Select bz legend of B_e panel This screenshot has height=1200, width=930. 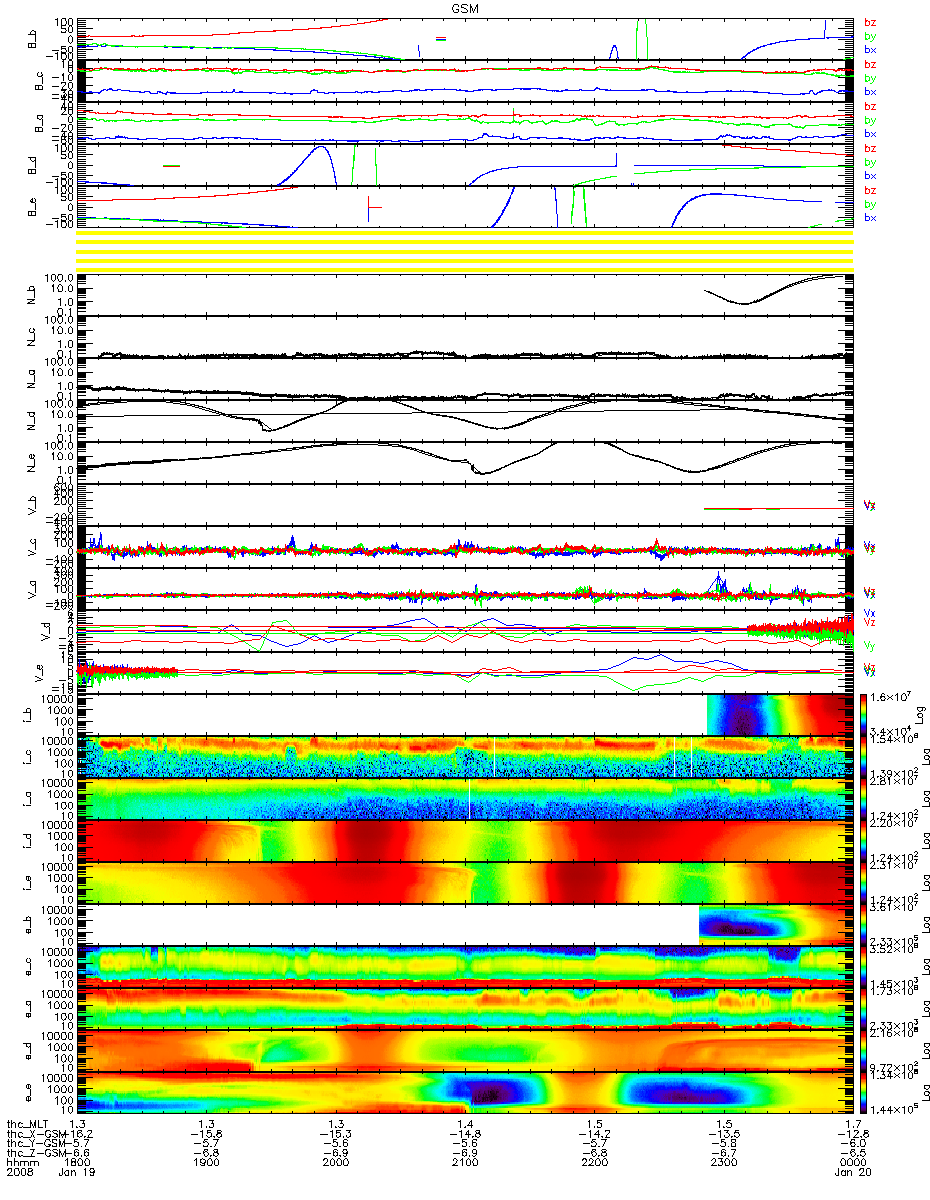(870, 191)
